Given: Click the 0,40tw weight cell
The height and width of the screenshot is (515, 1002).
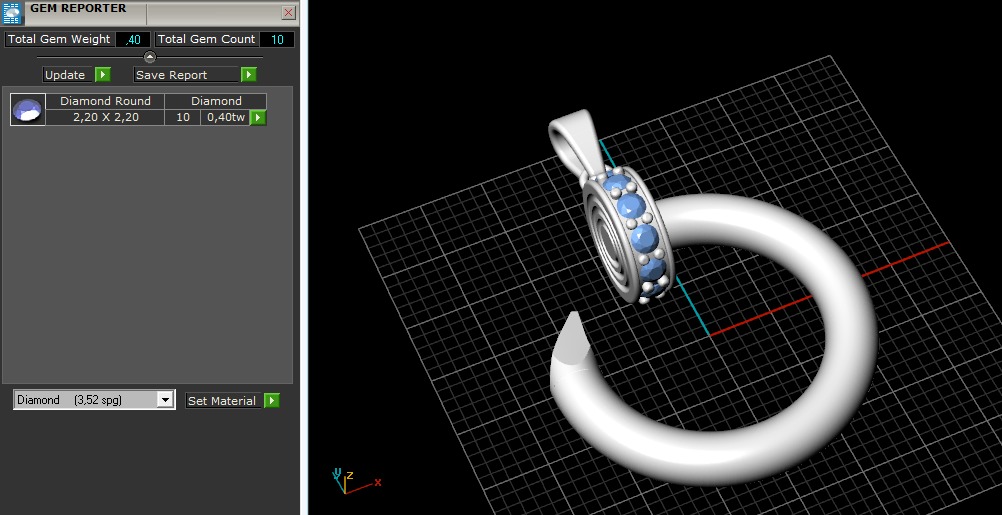Looking at the screenshot, I should coord(226,118).
